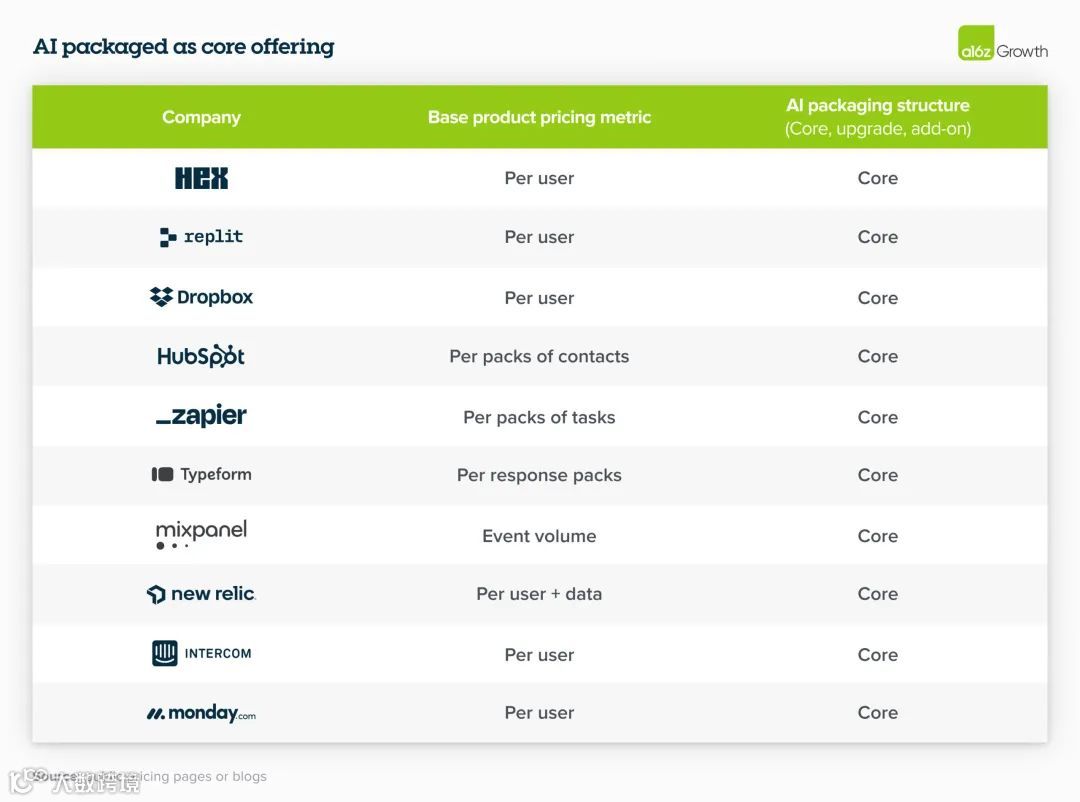Click the 'Per packs of contacts' cell

click(x=539, y=356)
